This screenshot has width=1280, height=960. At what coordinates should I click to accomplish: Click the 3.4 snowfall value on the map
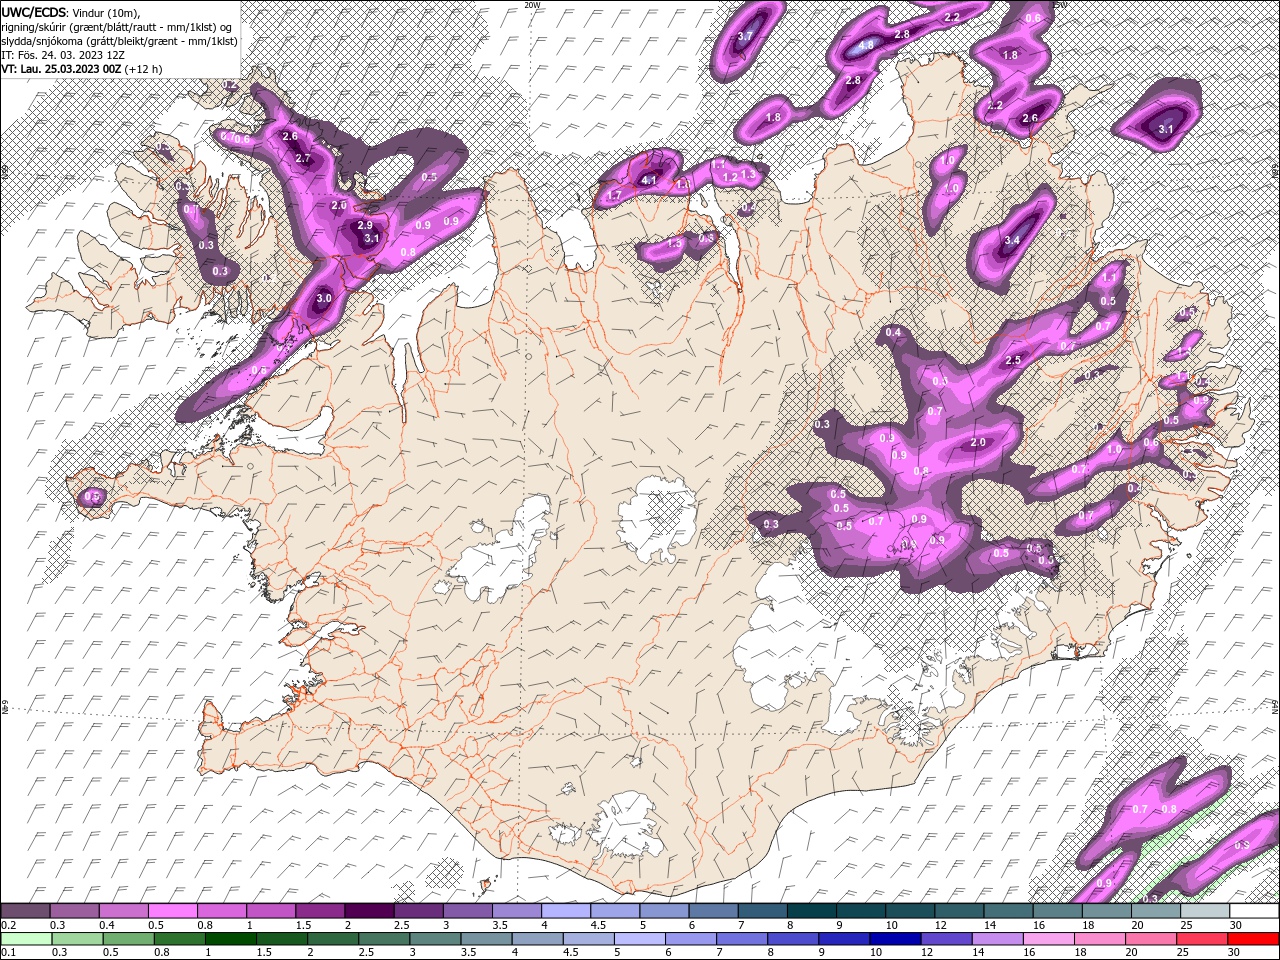point(1012,240)
